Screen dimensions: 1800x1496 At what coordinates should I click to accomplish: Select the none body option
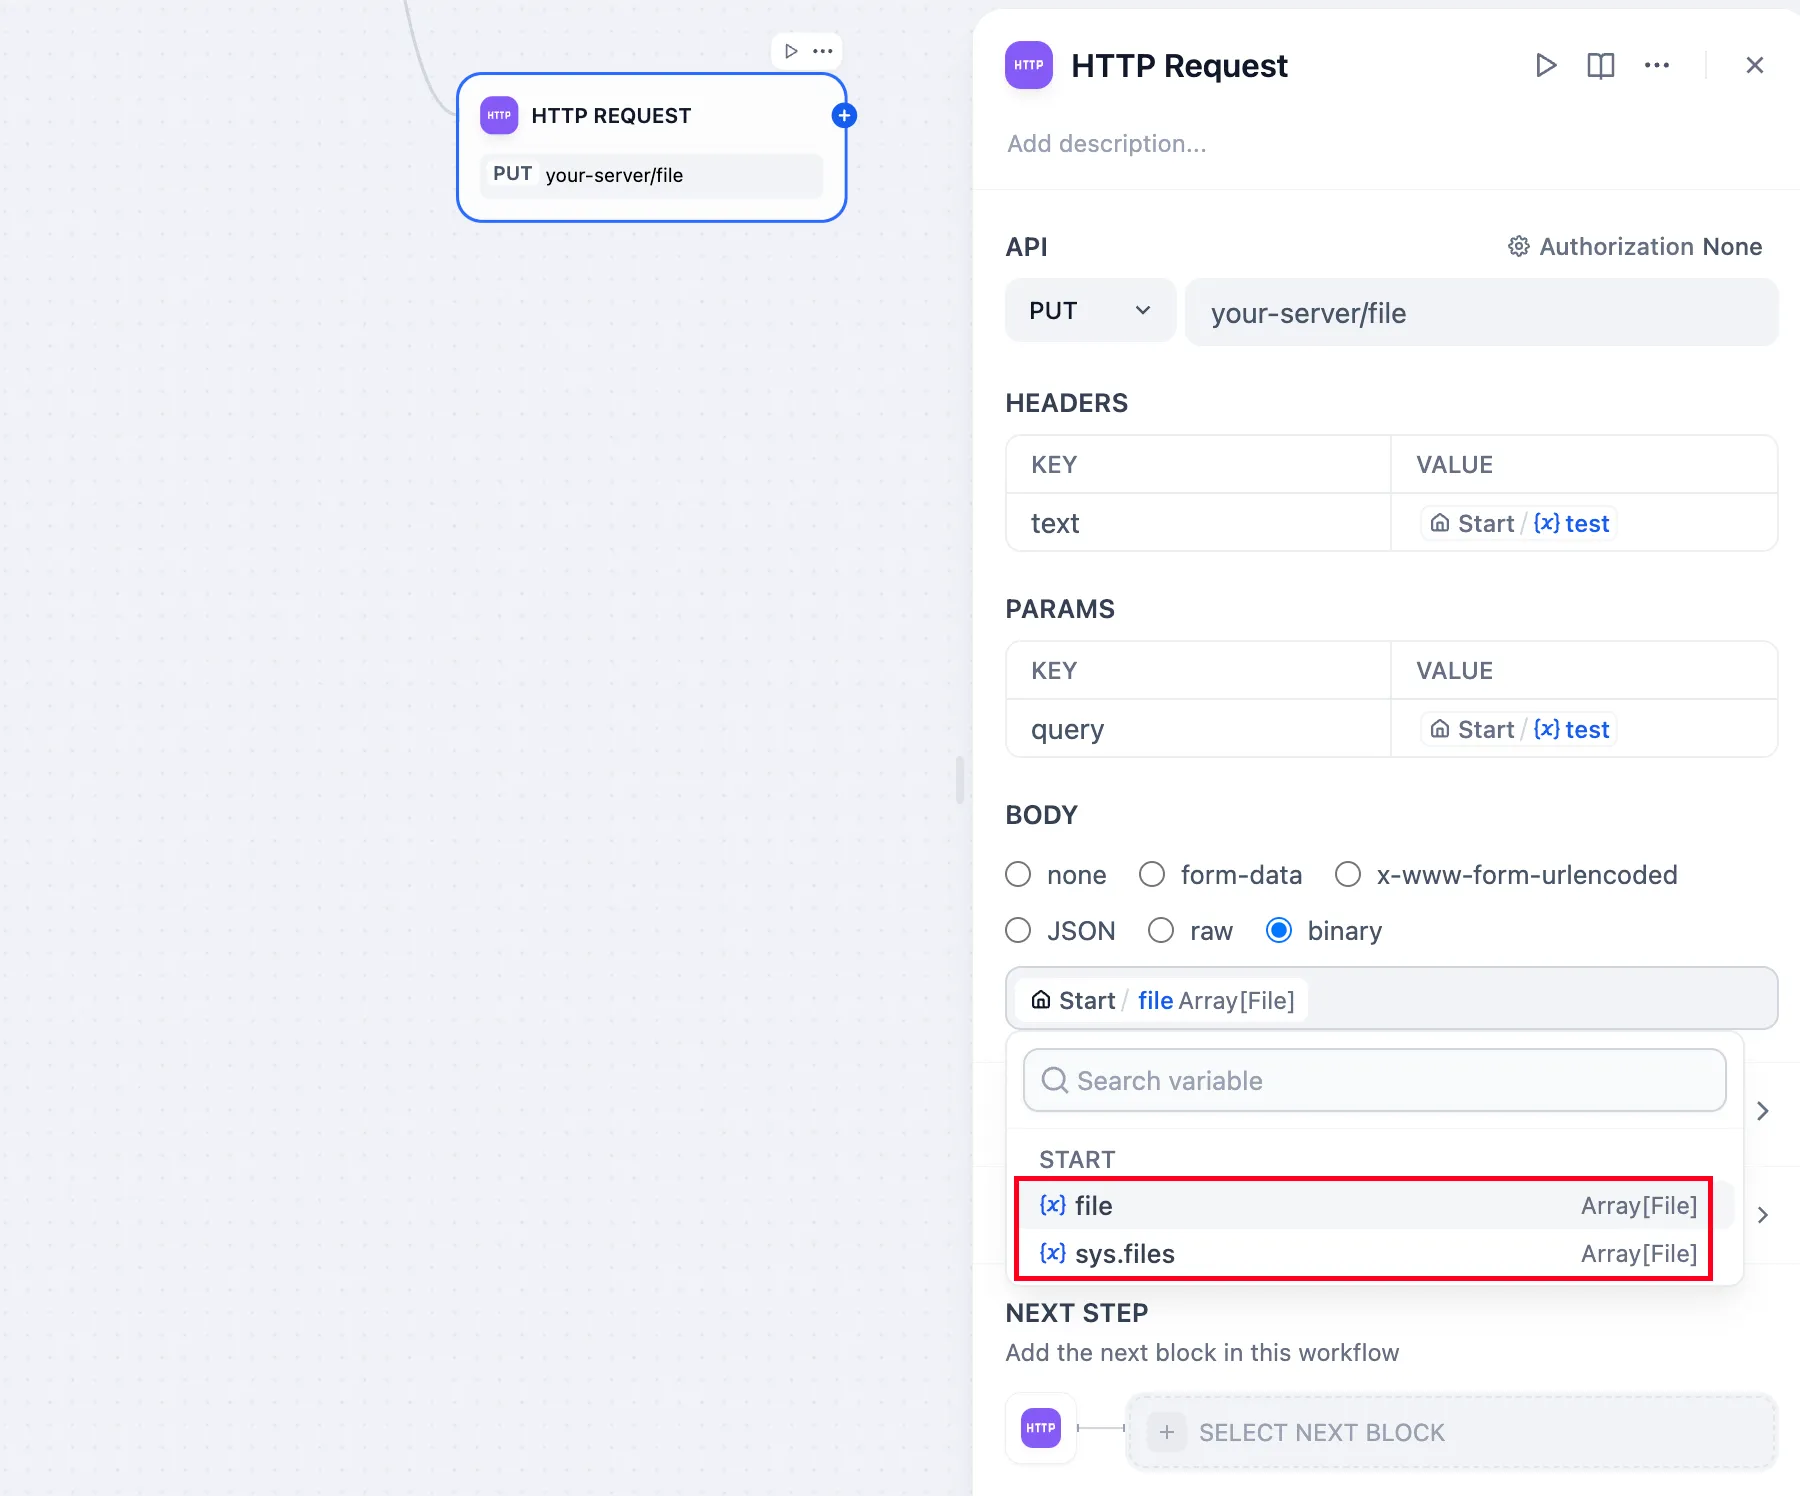1018,875
